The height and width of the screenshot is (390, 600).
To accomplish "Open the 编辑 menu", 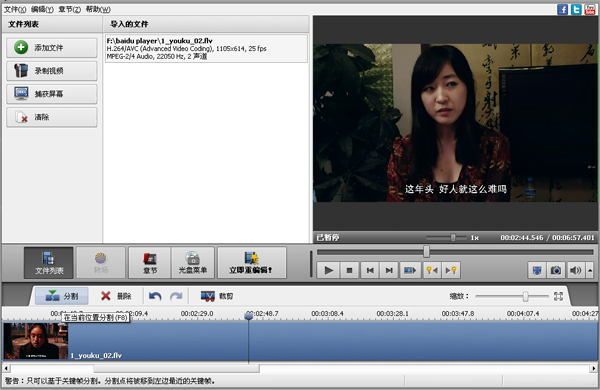I will [x=42, y=9].
